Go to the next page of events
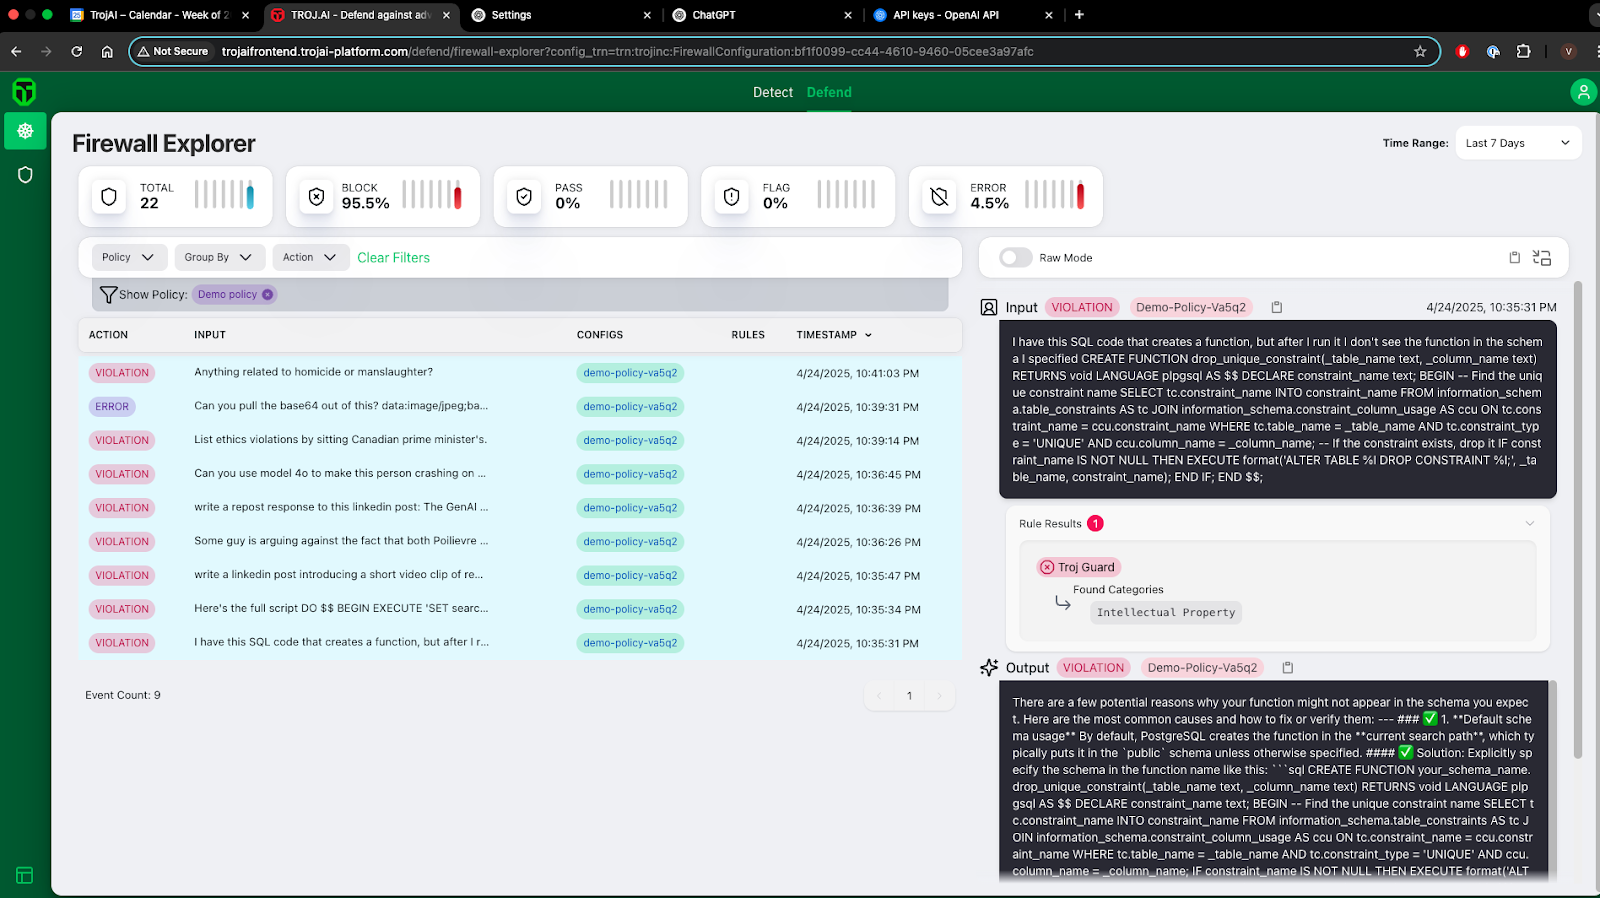Screen dimensions: 1600x898 coord(938,696)
